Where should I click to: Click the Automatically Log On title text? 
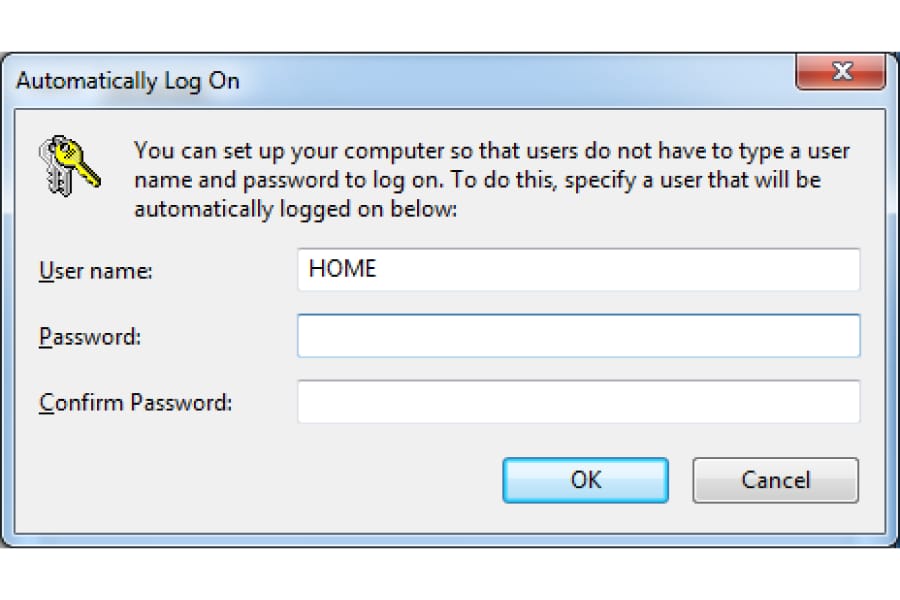pyautogui.click(x=128, y=81)
